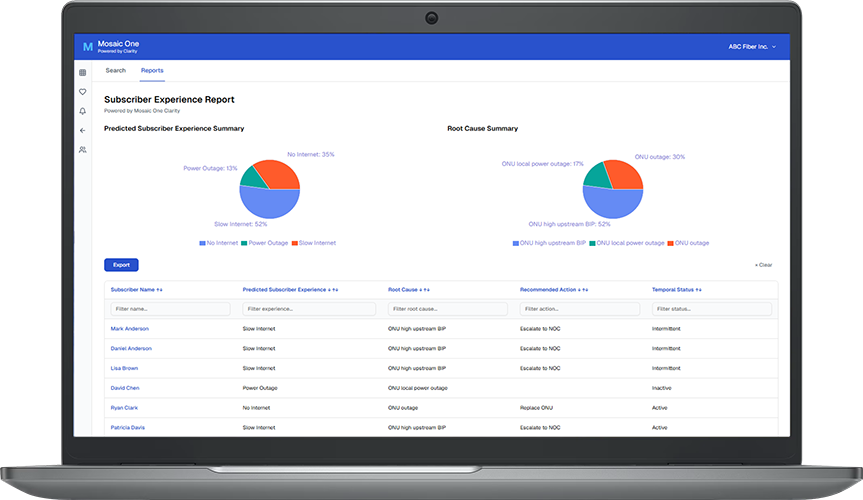Image resolution: width=863 pixels, height=500 pixels.
Task: Open the users sidebar icon
Action: pos(83,150)
